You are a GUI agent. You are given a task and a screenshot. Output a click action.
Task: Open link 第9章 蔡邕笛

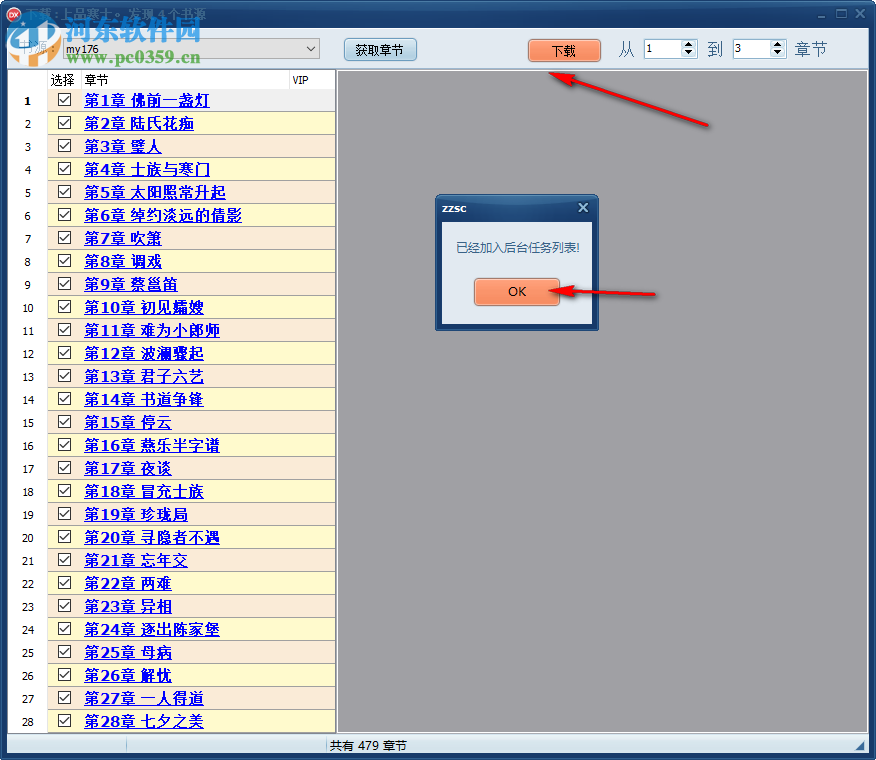tap(131, 284)
